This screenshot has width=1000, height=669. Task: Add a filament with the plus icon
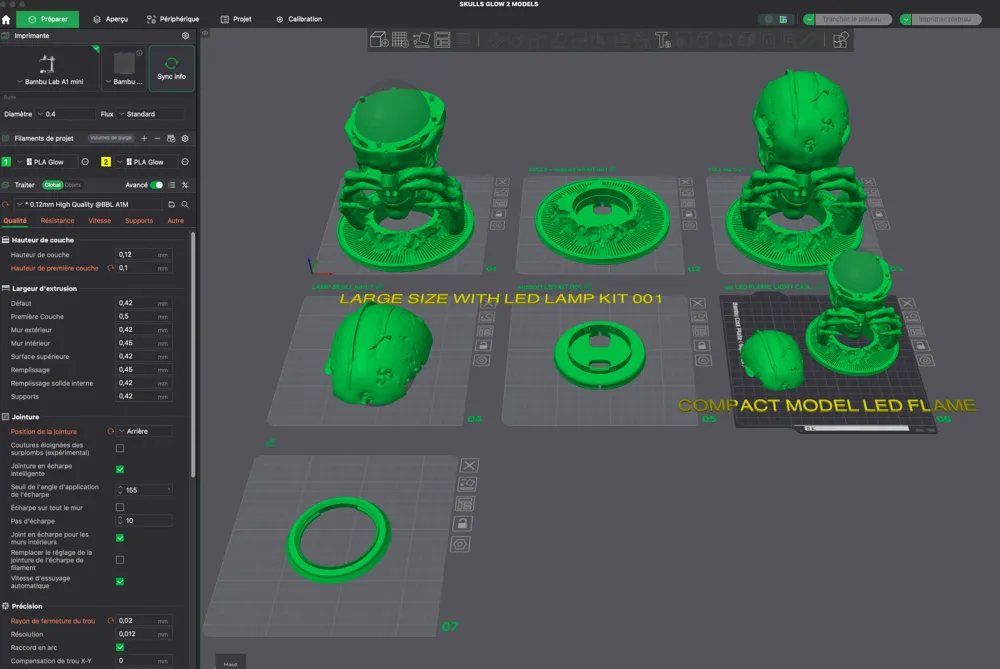144,138
